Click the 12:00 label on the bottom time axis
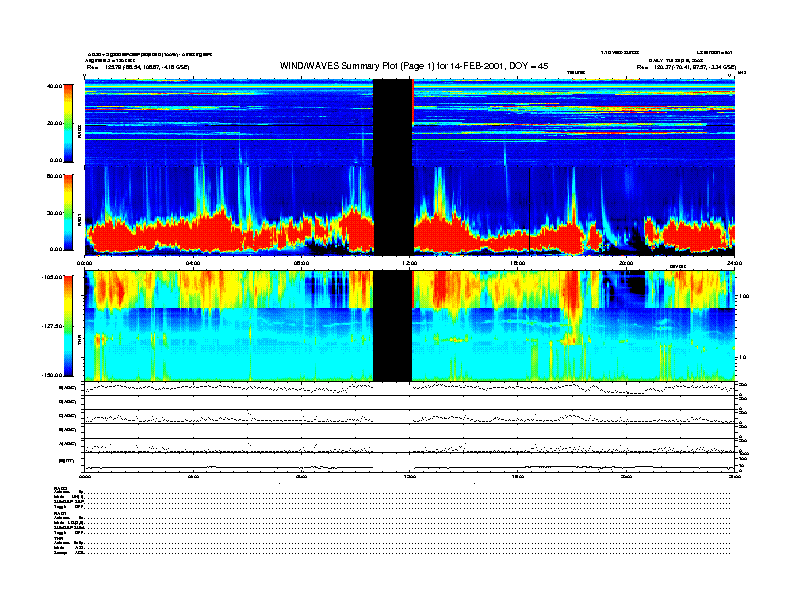The width and height of the screenshot is (792, 612). pos(410,476)
